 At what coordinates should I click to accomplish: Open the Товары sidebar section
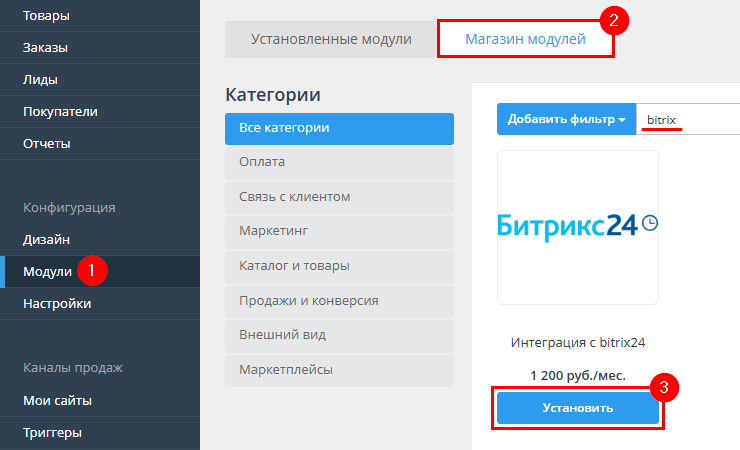click(45, 15)
